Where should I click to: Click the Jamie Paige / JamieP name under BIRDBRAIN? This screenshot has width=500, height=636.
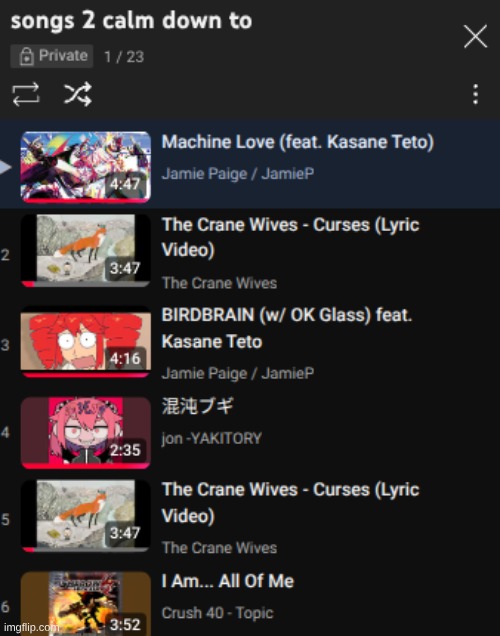click(x=238, y=373)
